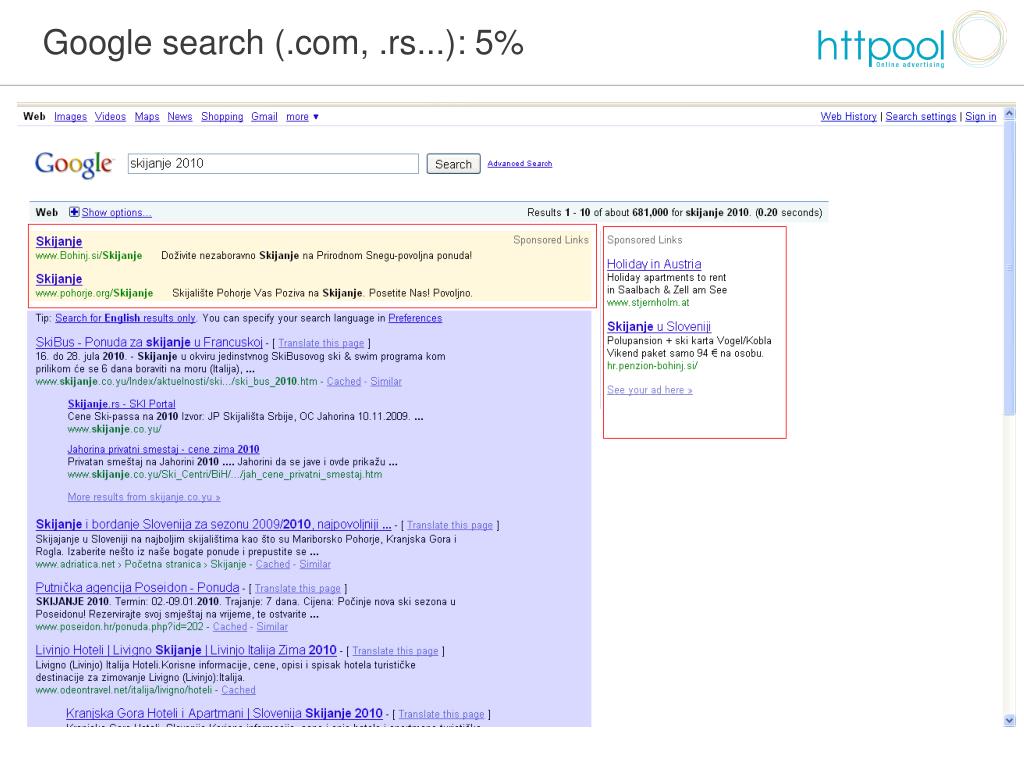Click the plus icon beside Show options

(x=74, y=212)
